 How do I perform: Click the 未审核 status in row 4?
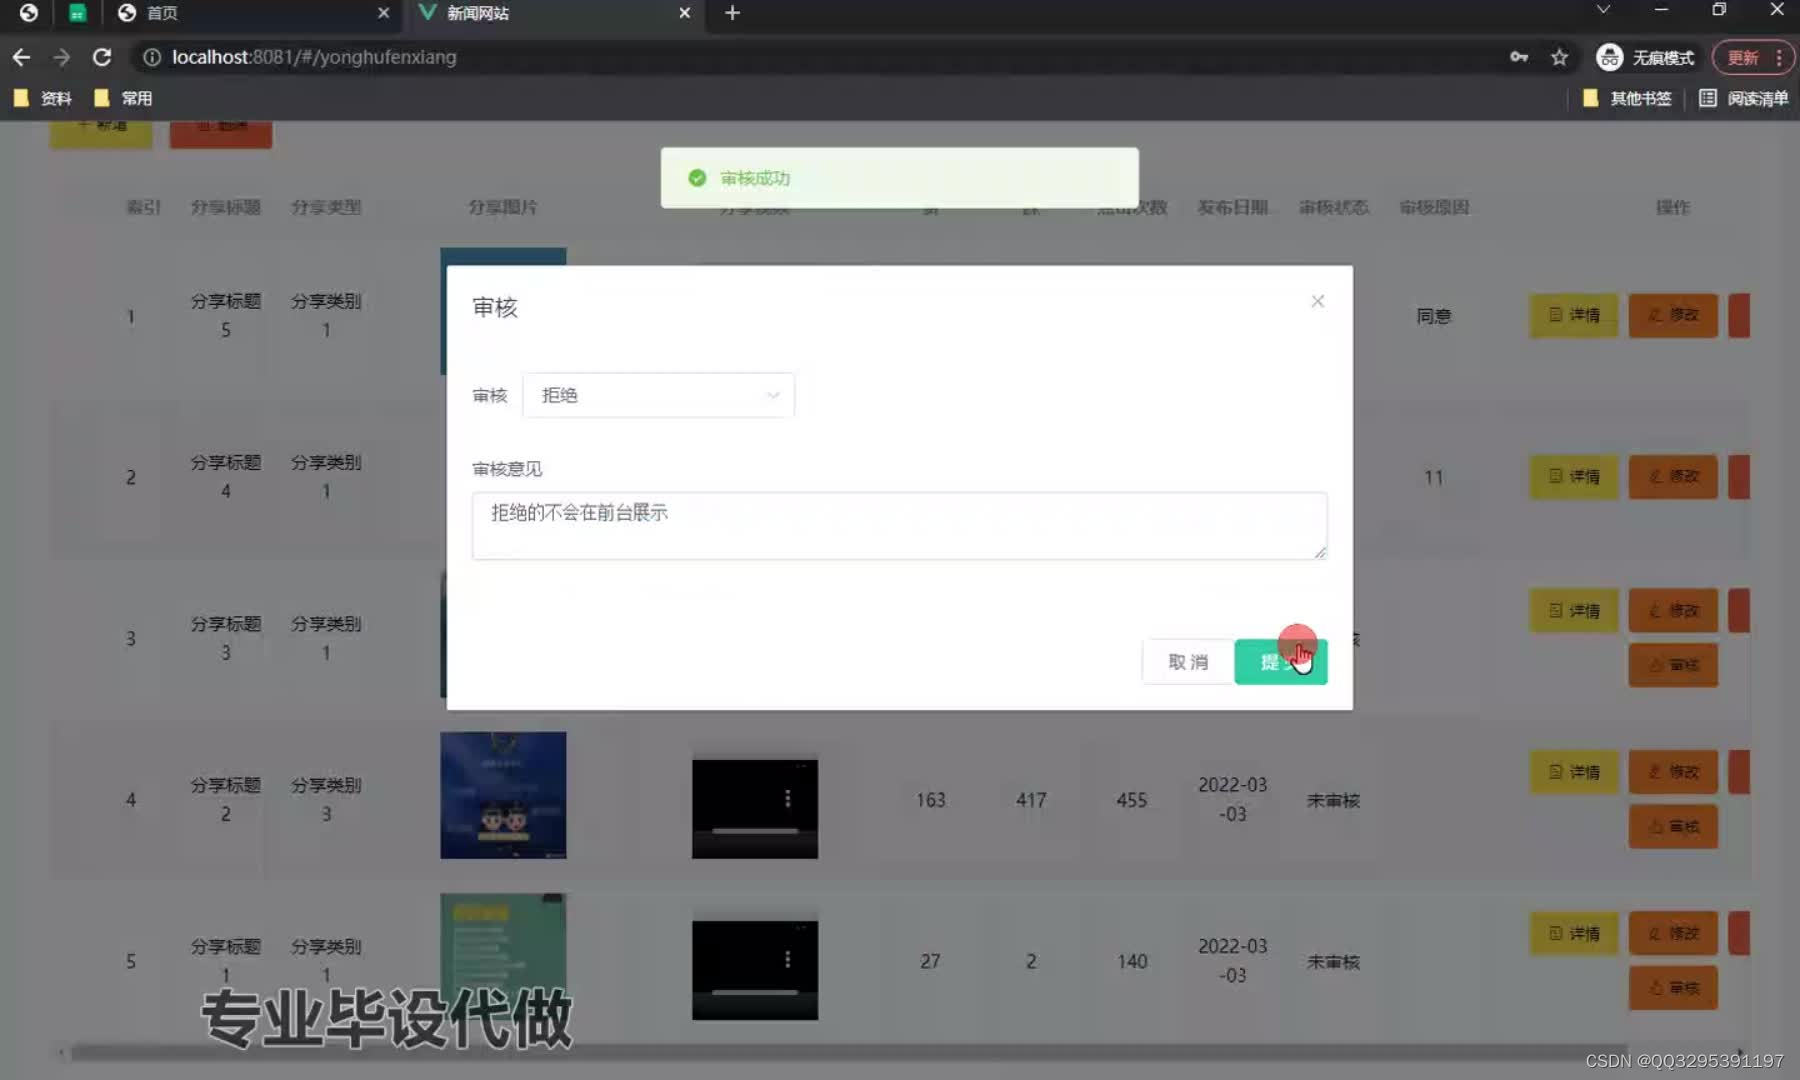click(1333, 800)
